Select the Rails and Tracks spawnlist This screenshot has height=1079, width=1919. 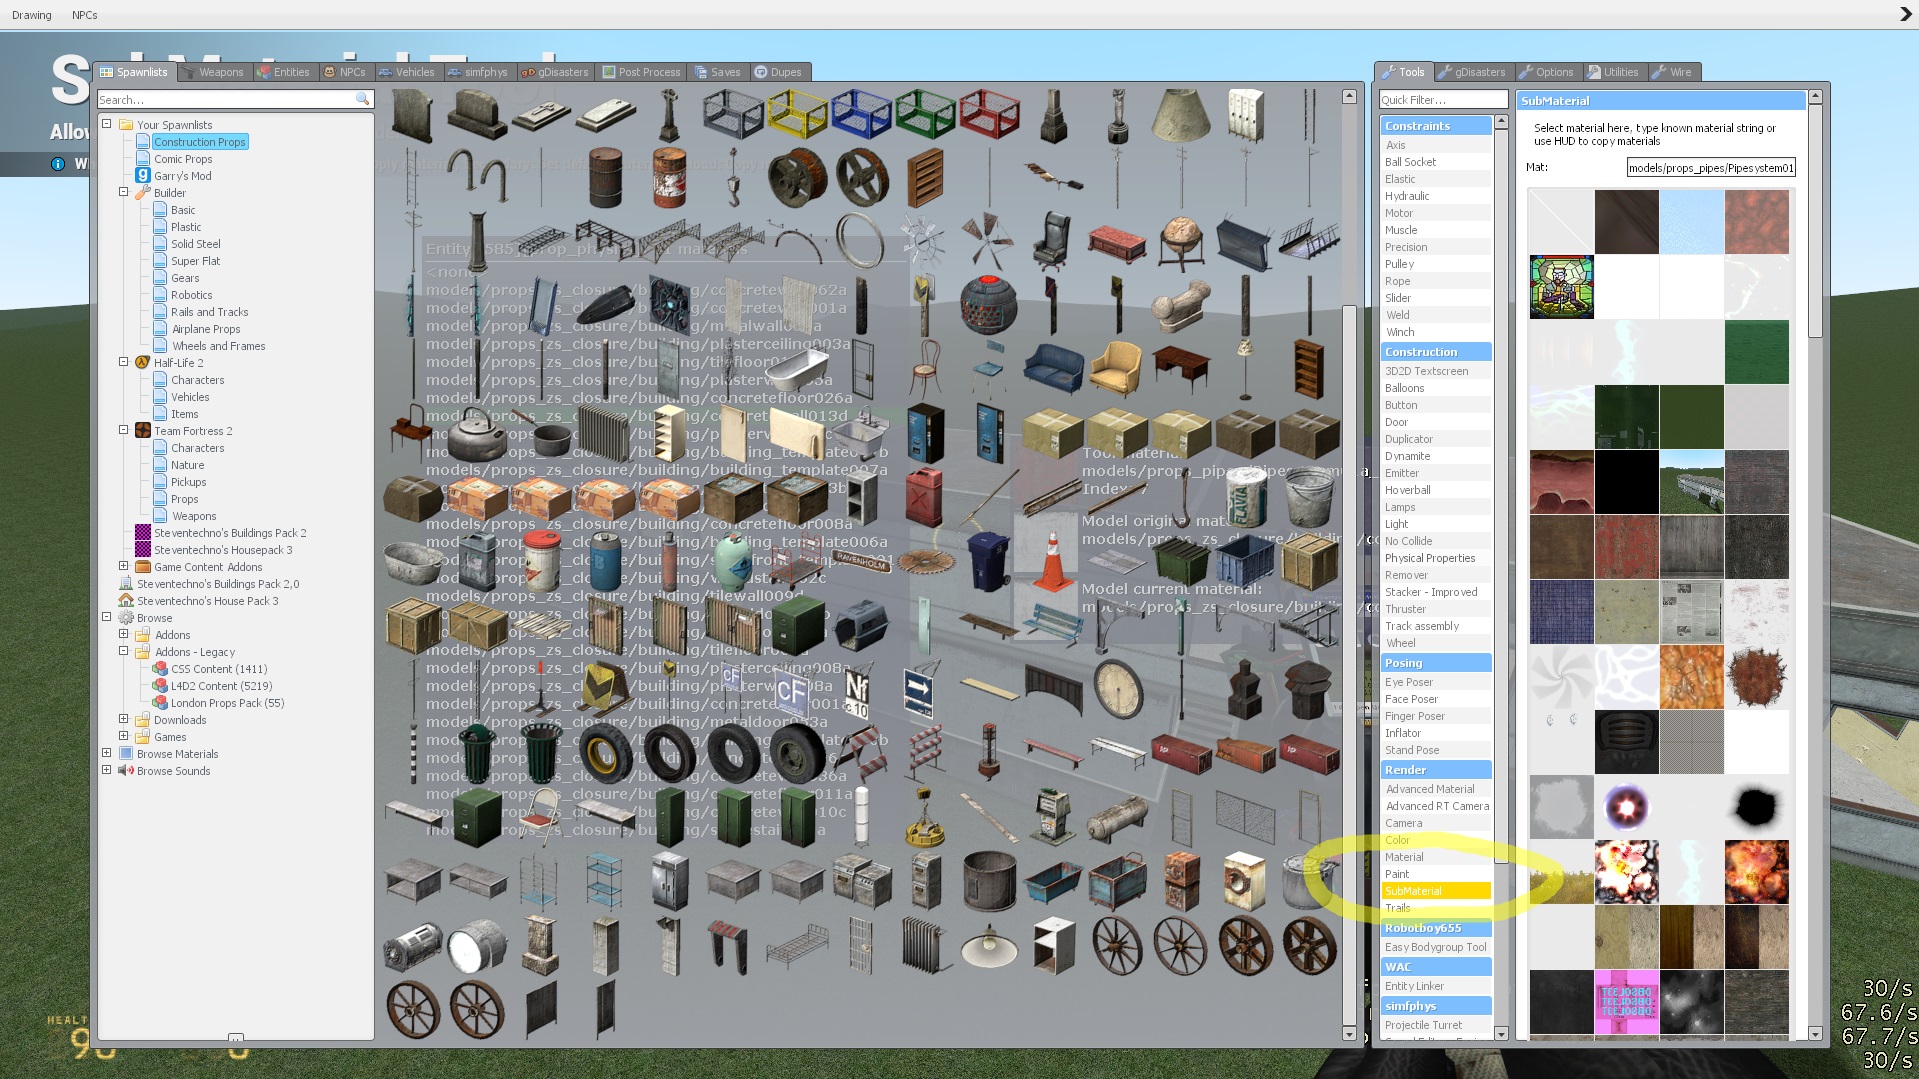(209, 311)
